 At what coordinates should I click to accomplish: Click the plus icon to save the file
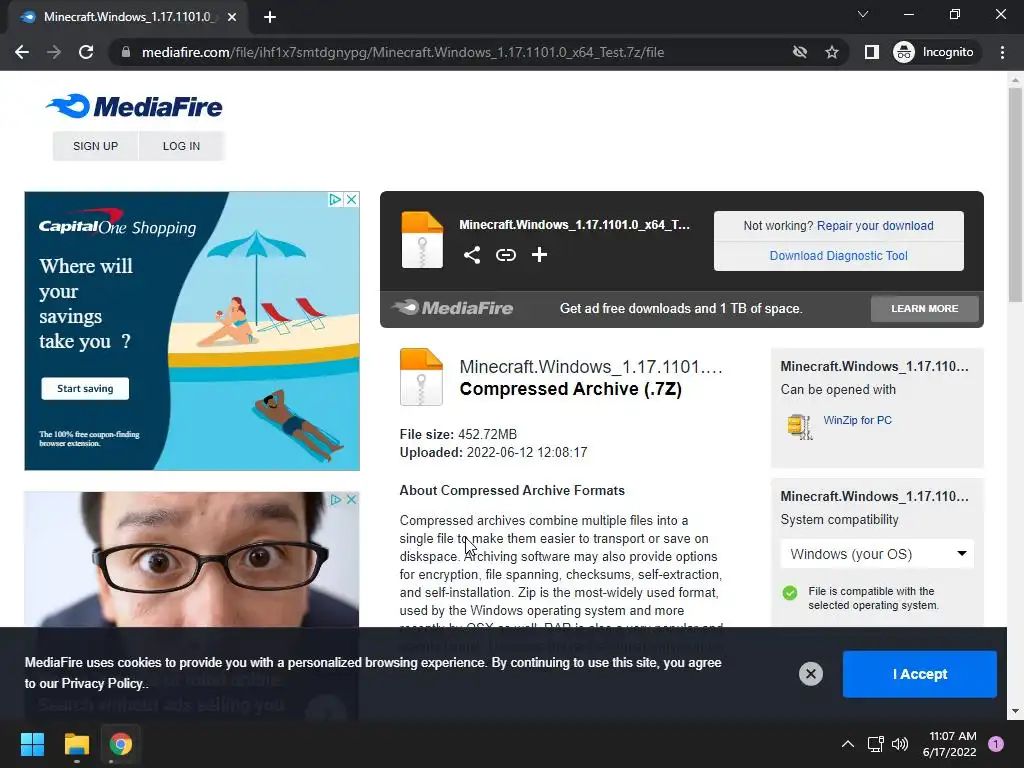pyautogui.click(x=539, y=255)
